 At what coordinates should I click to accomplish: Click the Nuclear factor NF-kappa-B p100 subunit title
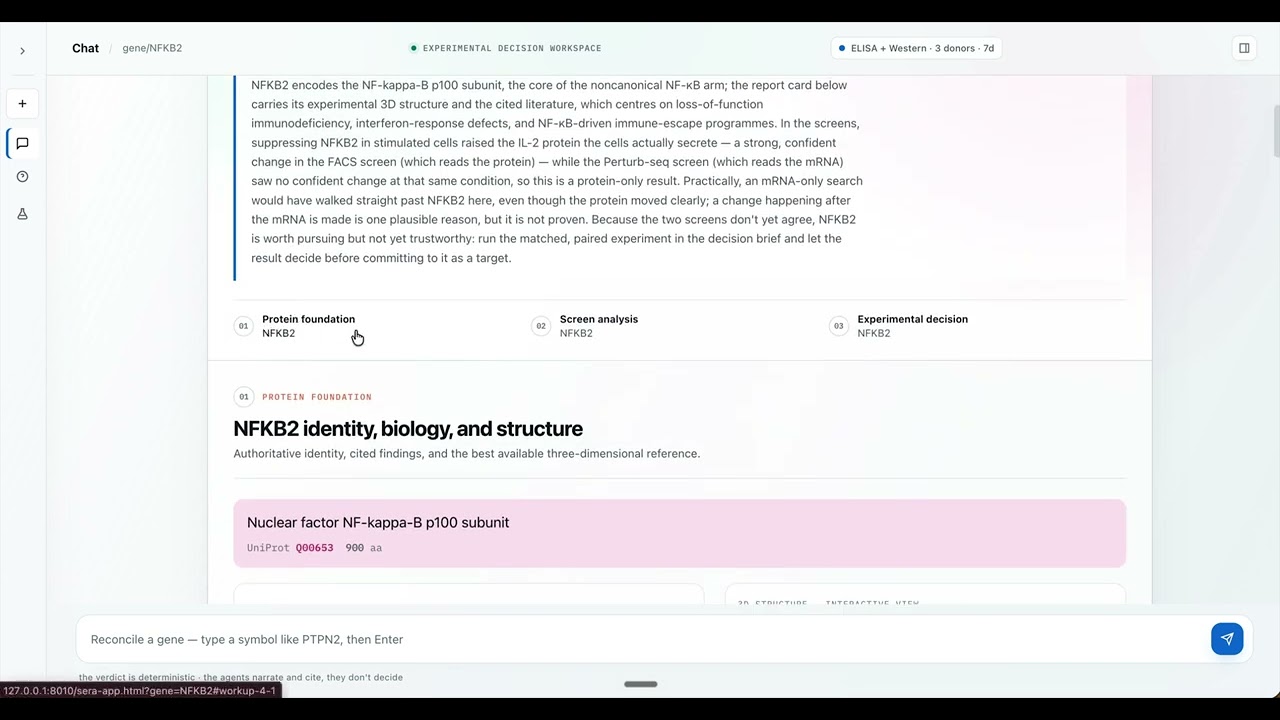(378, 523)
